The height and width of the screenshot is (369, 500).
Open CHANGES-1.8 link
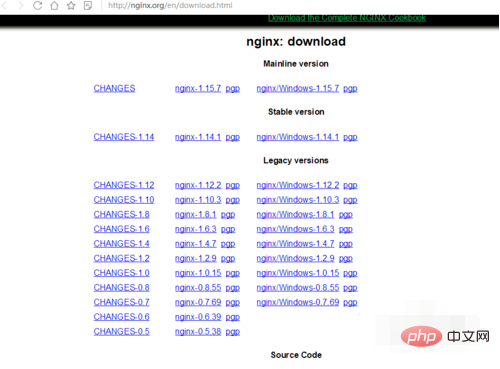point(121,214)
